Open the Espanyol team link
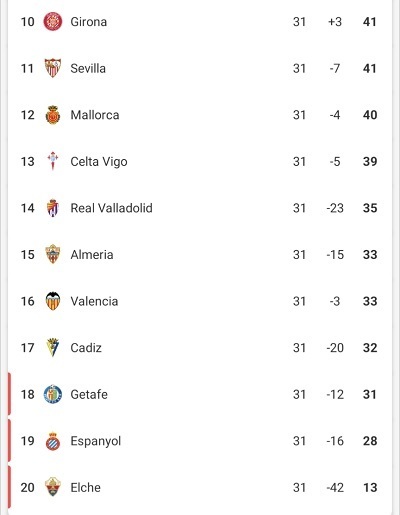400x515 pixels. (x=96, y=441)
